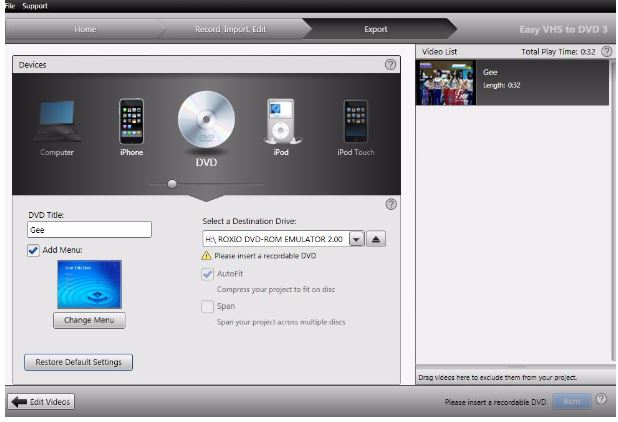Select the iPhone device icon
The height and width of the screenshot is (422, 618).
(131, 121)
